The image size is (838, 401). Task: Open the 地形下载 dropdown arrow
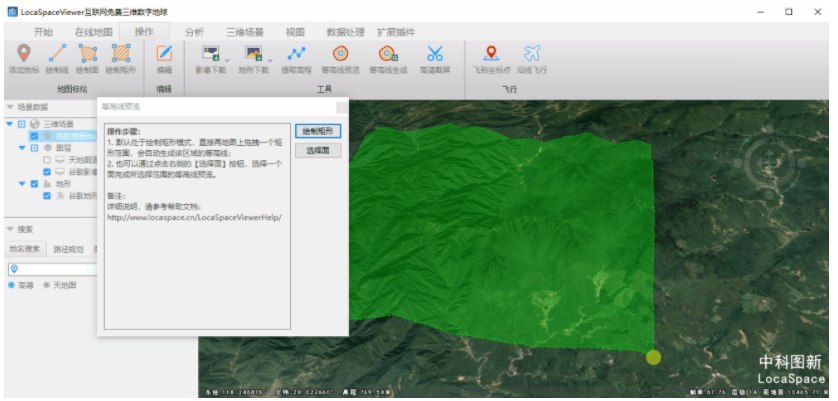270,60
